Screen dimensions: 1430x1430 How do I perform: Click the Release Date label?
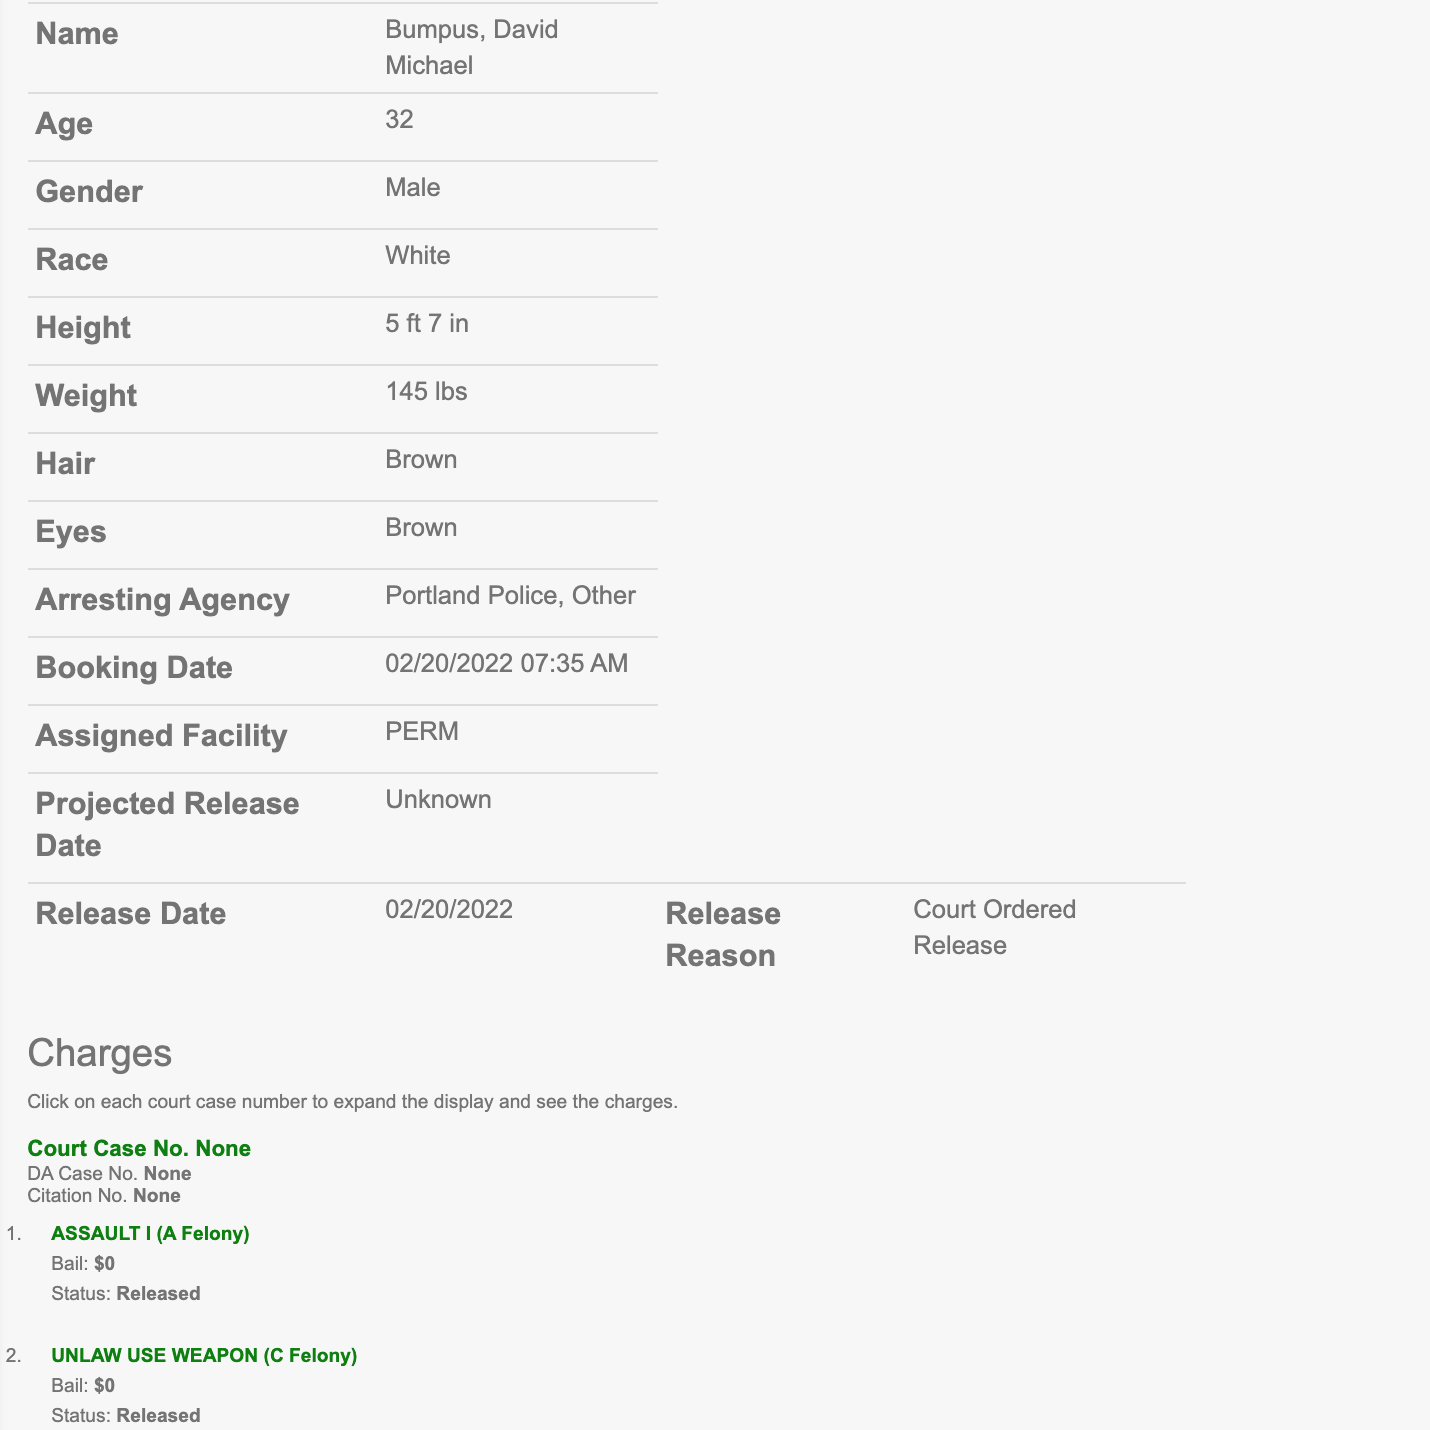131,913
